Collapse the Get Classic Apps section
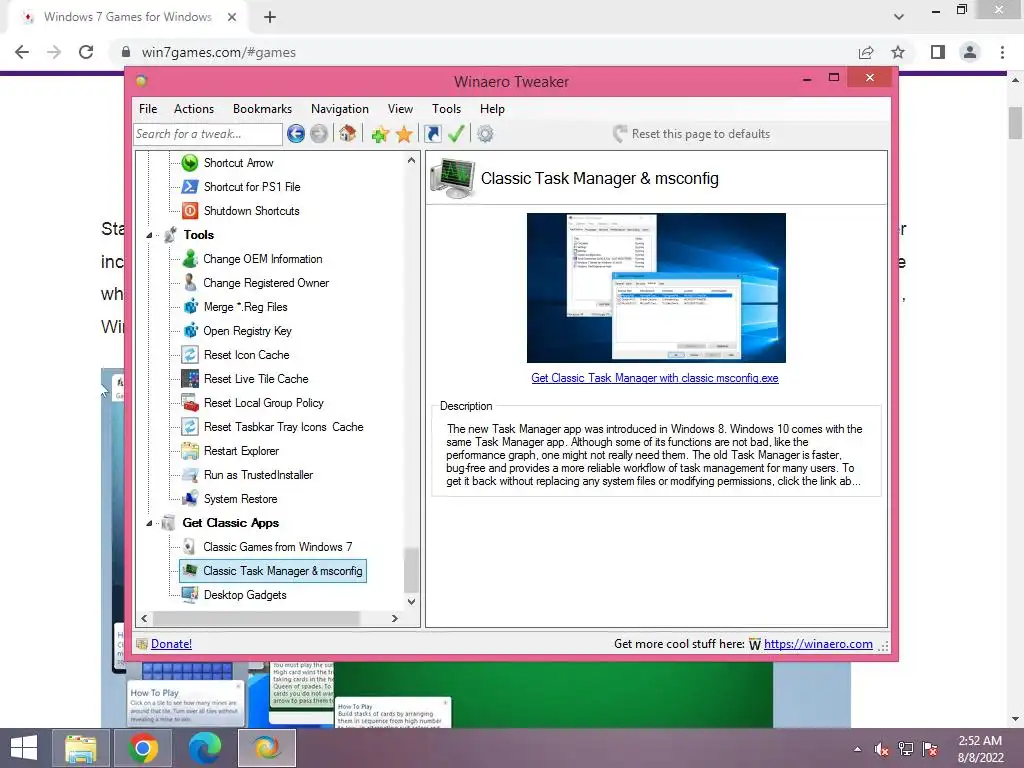1024x768 pixels. (x=150, y=523)
